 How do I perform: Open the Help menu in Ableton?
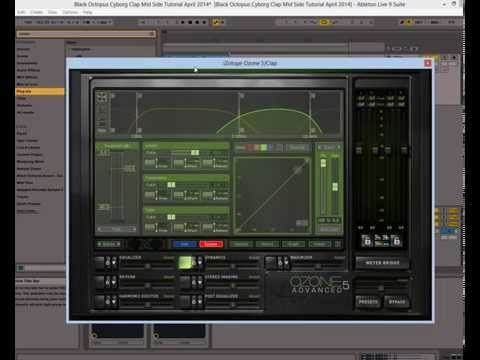click(87, 12)
